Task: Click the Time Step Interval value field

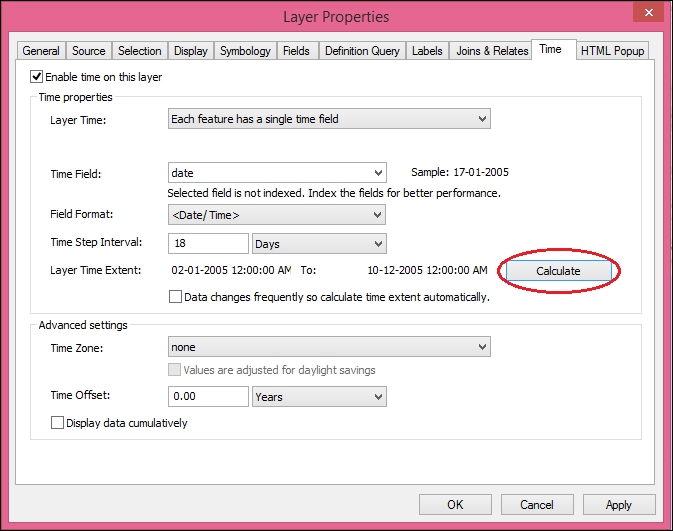Action: (x=208, y=244)
